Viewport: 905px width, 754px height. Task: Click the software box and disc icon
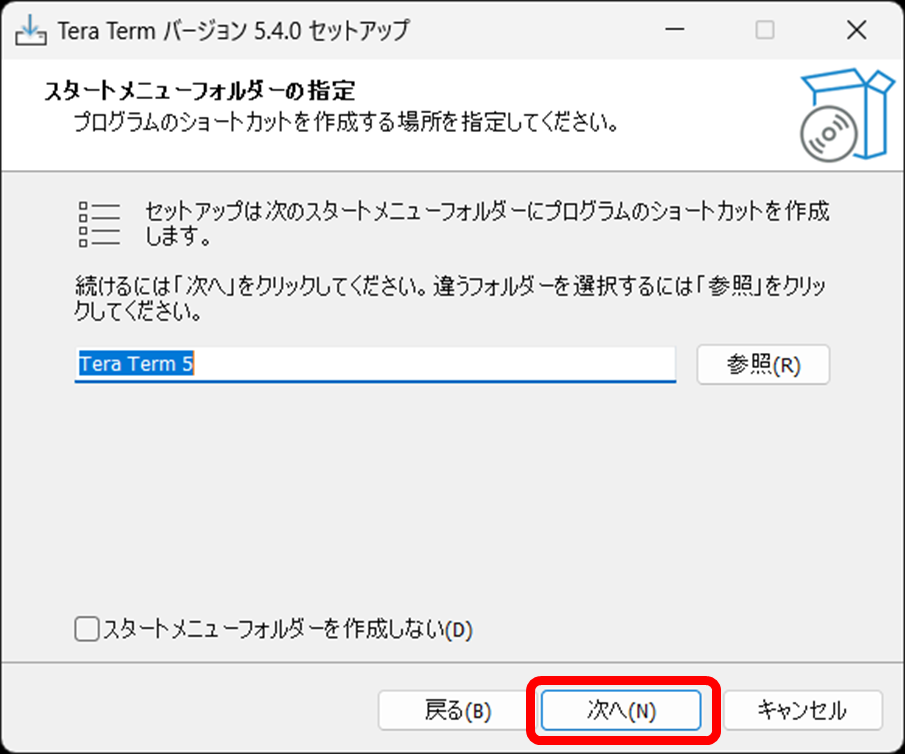click(x=847, y=115)
